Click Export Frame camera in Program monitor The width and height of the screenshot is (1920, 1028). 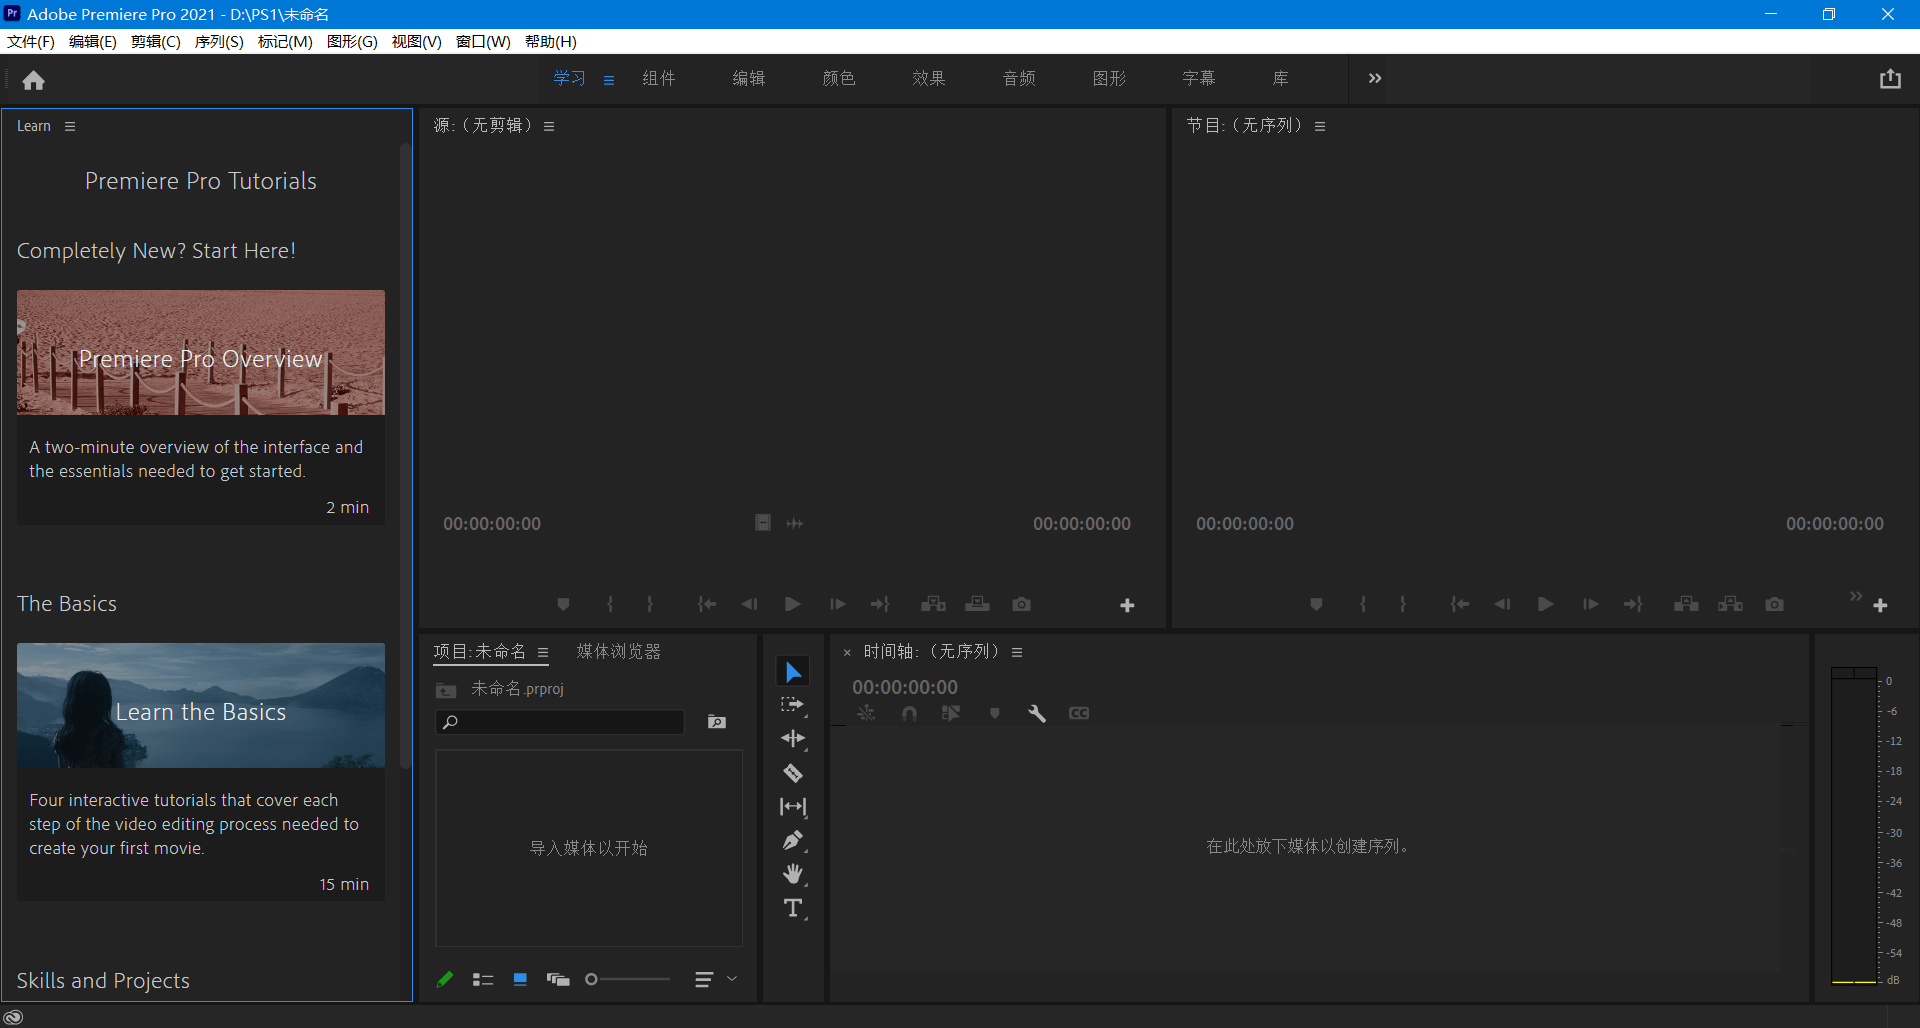1774,604
